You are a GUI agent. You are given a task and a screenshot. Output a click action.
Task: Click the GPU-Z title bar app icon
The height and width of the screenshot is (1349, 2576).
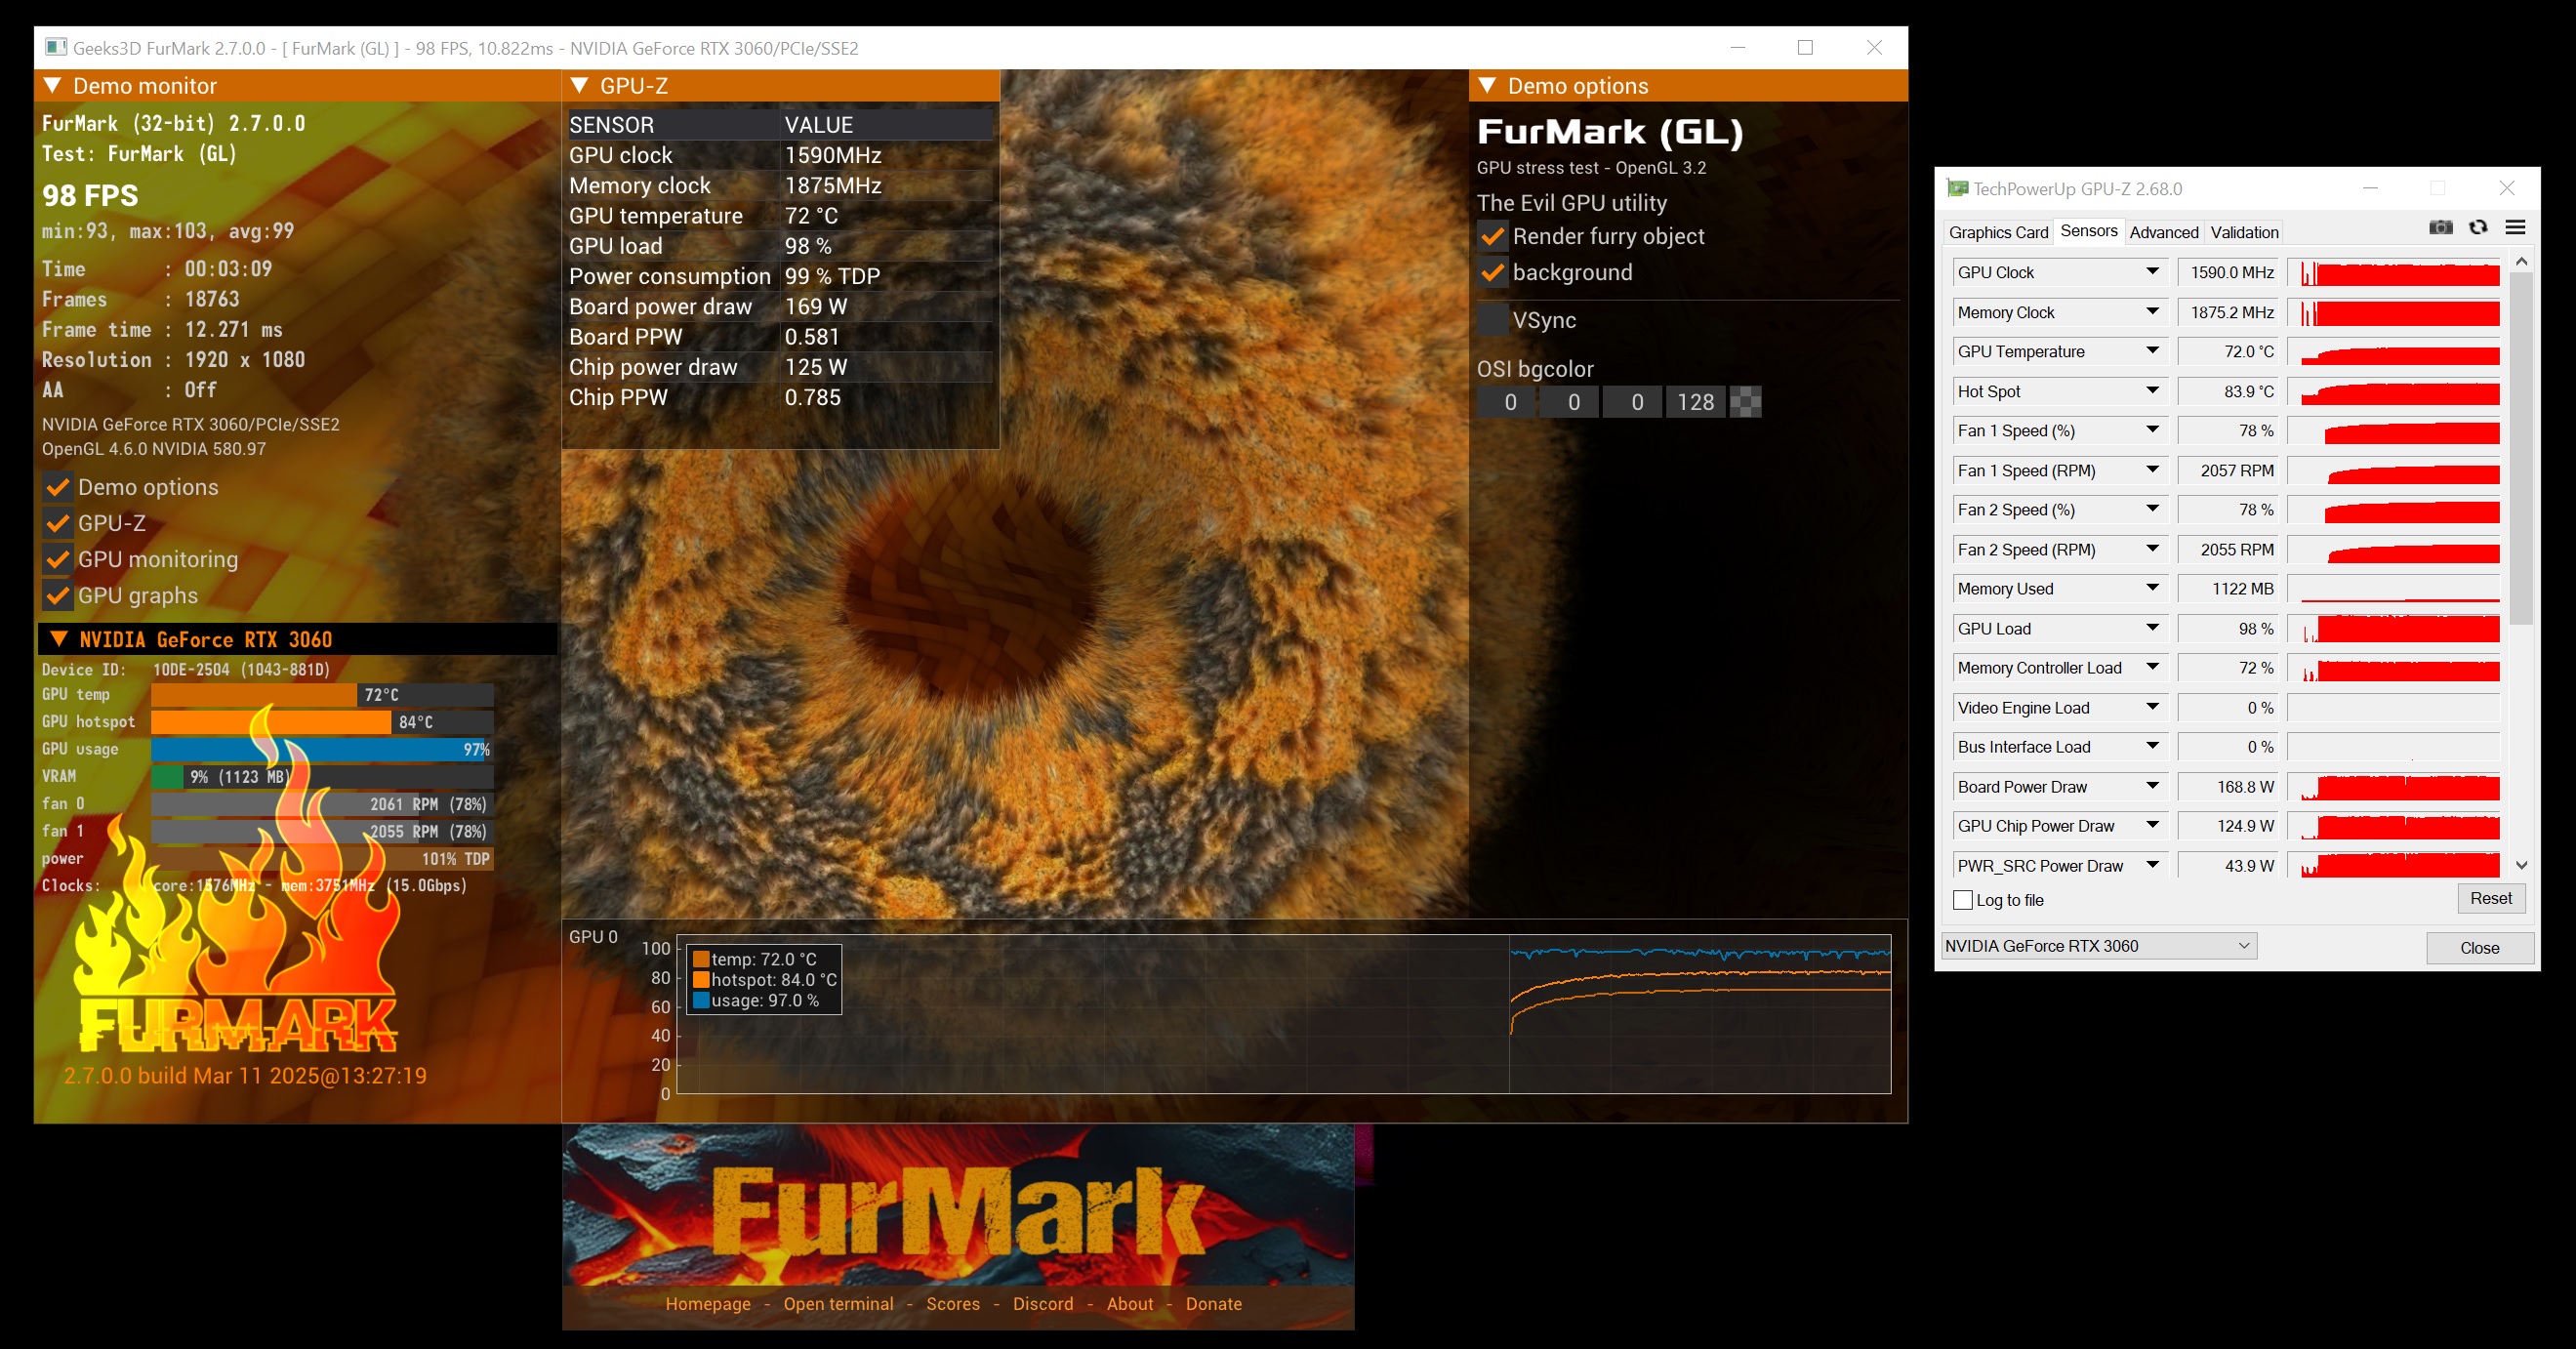1957,188
